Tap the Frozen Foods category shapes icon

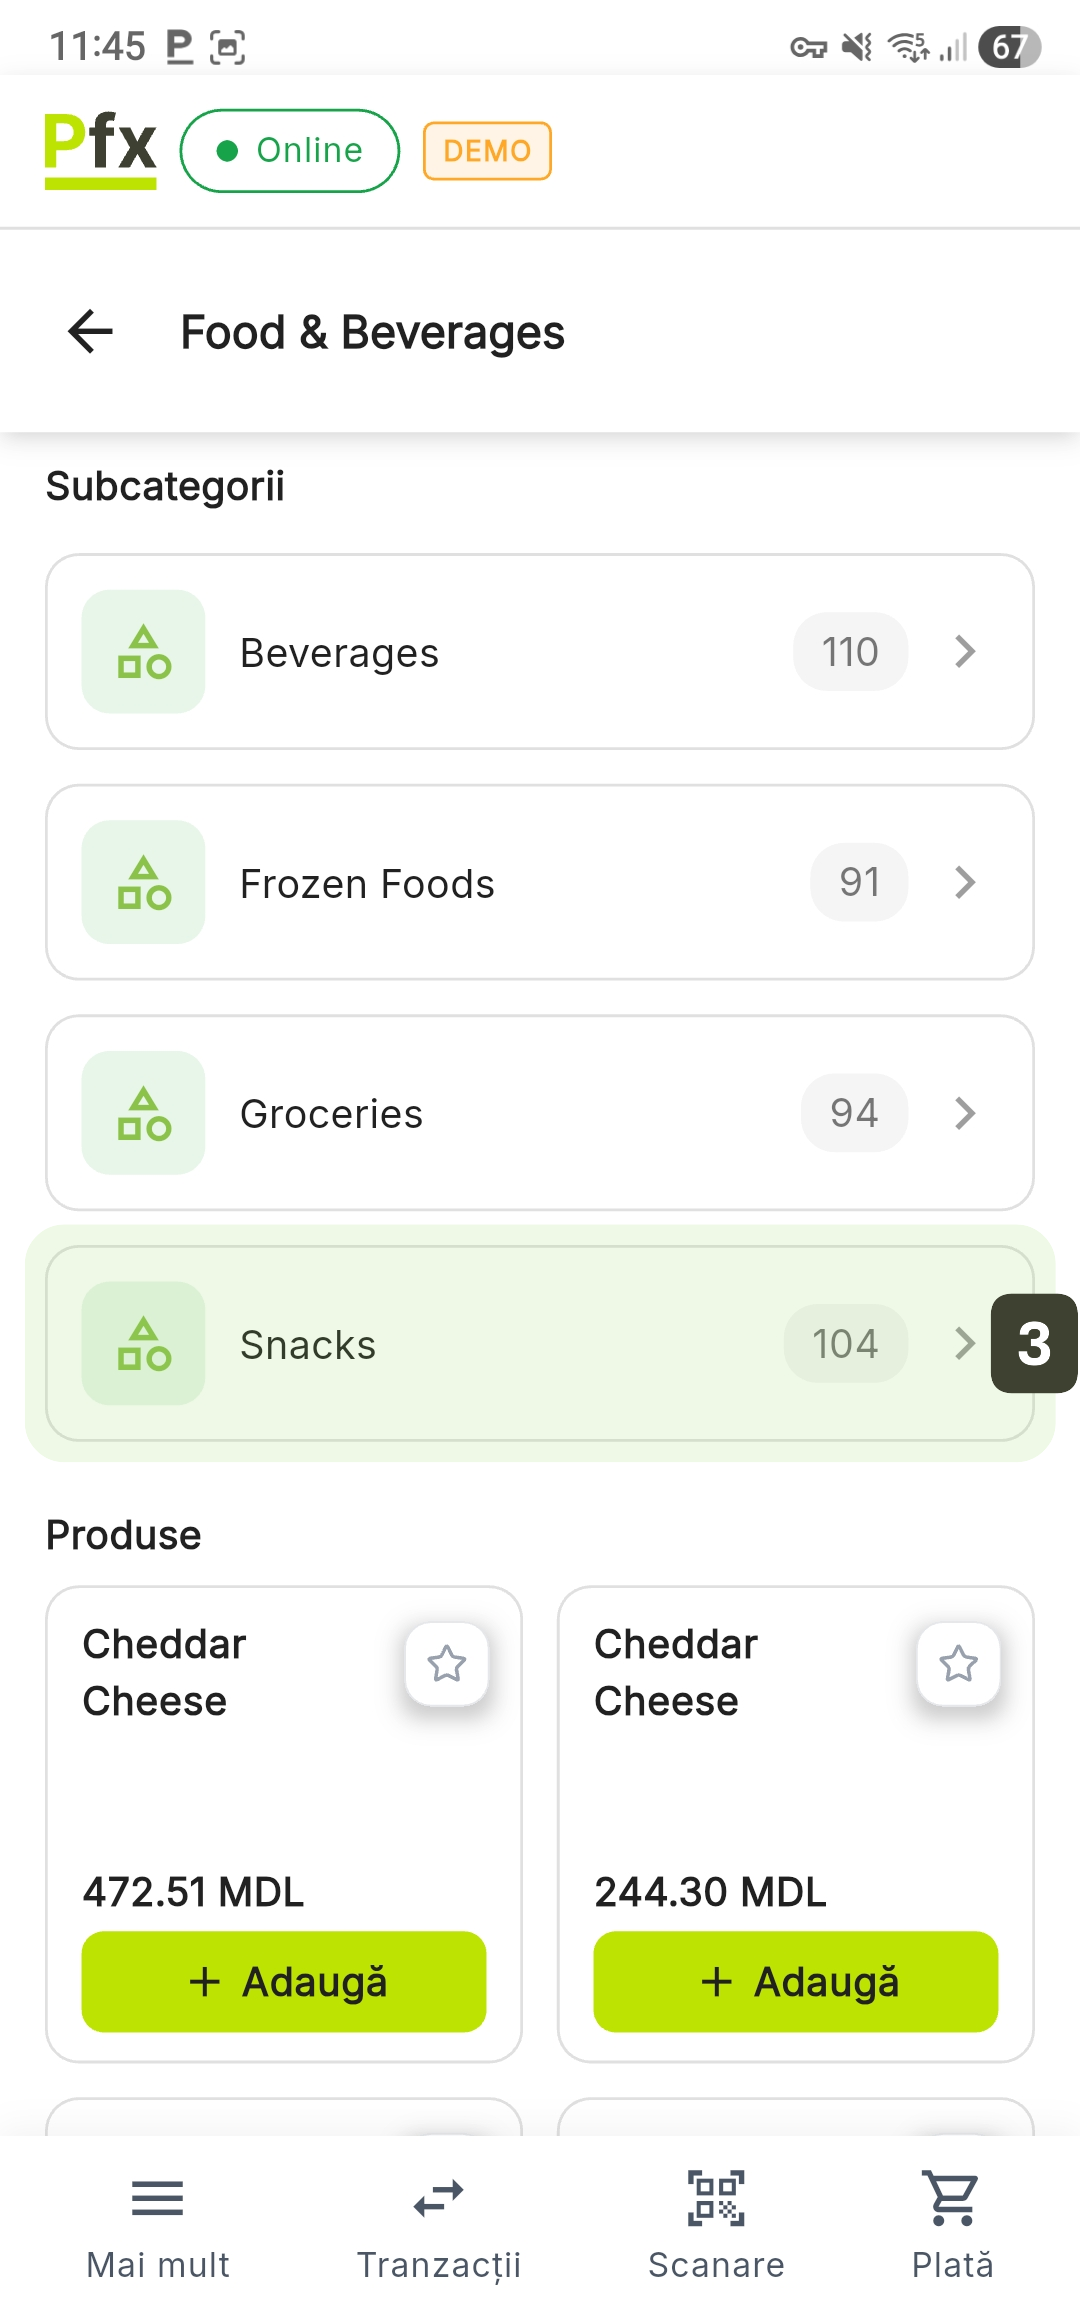[144, 882]
